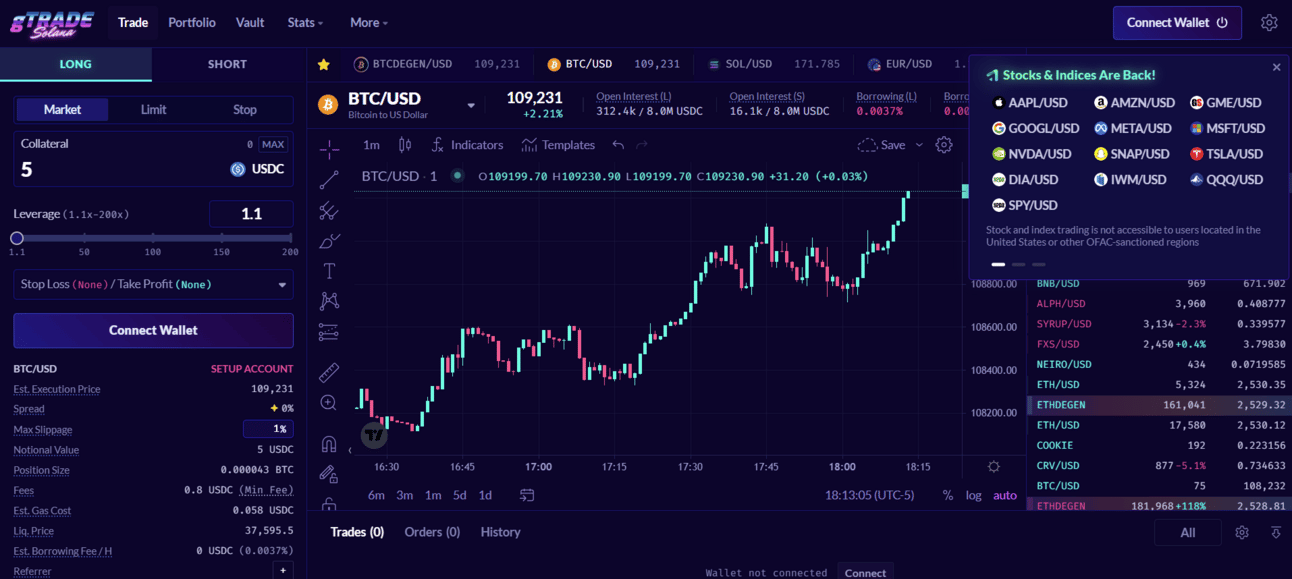Select SOL/USD in ticker bar
Image resolution: width=1292 pixels, height=579 pixels.
774,64
